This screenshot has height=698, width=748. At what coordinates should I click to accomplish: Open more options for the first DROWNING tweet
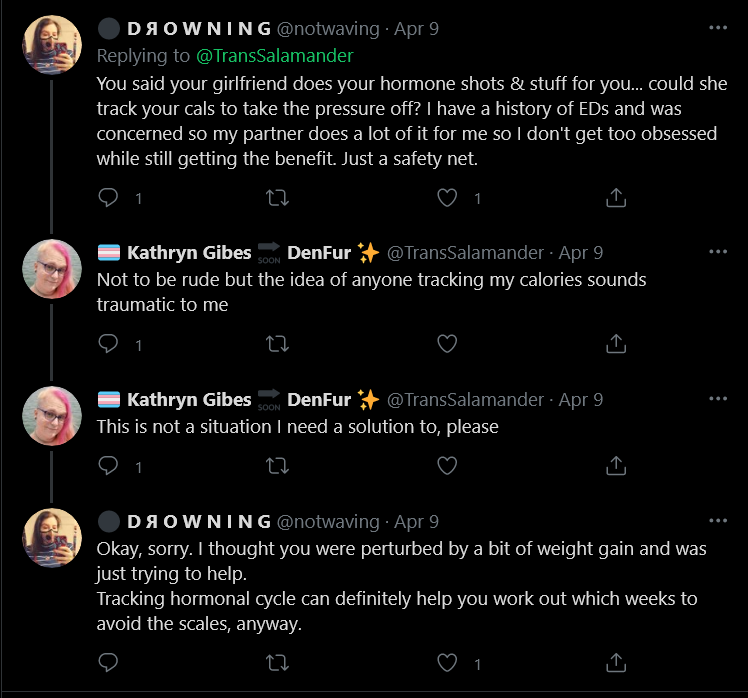[718, 28]
